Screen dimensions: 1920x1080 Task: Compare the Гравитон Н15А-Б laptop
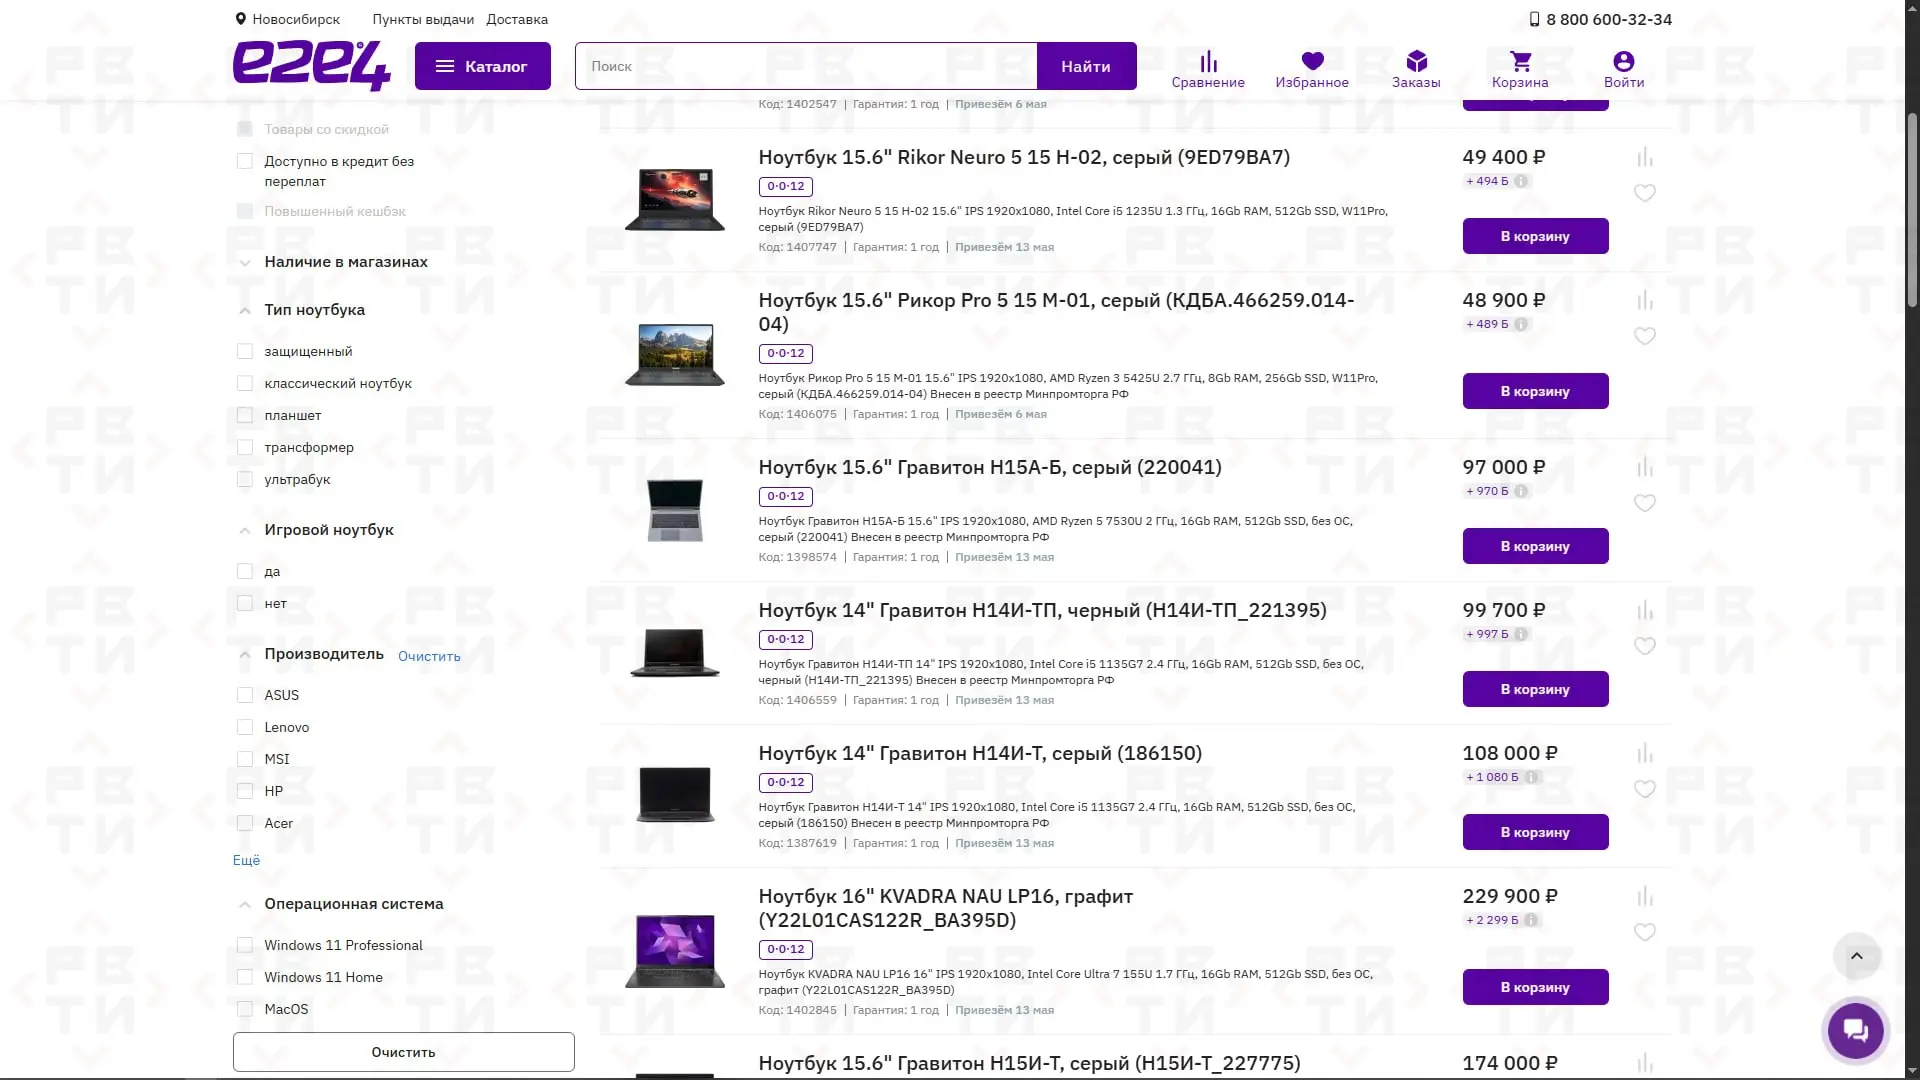(x=1645, y=467)
